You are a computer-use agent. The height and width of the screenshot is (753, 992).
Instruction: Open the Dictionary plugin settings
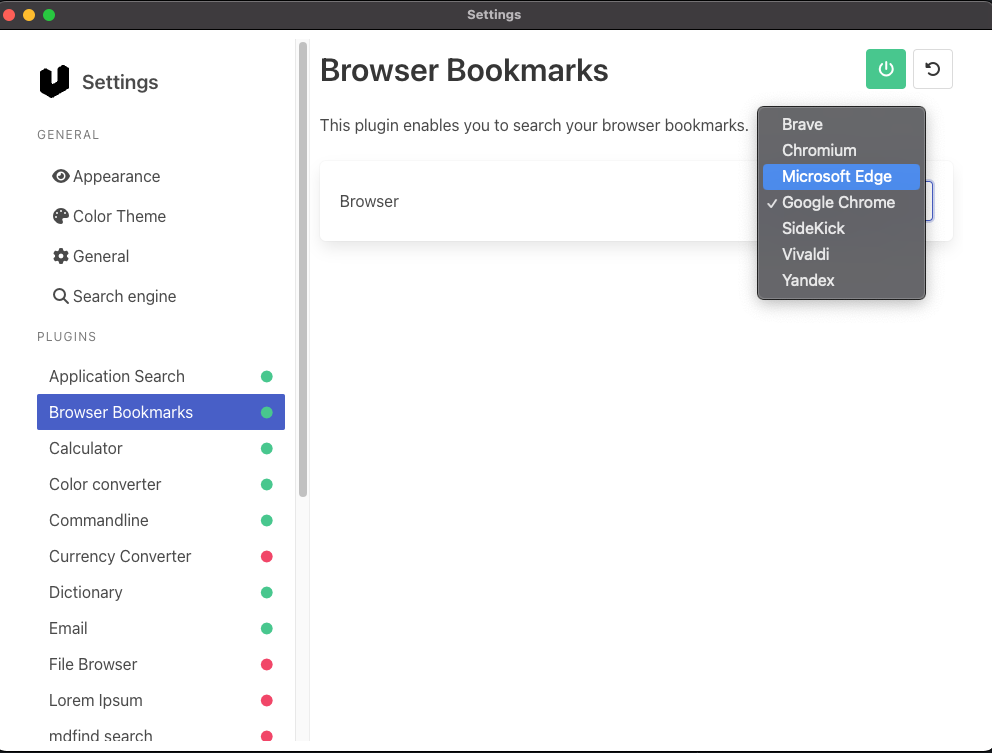coord(161,592)
